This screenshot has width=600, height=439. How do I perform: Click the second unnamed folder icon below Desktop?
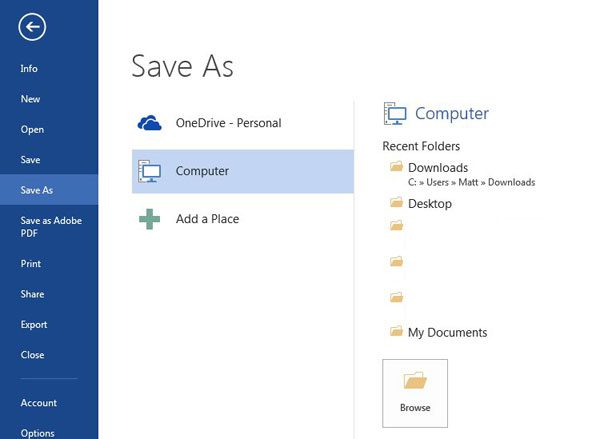[x=396, y=261]
